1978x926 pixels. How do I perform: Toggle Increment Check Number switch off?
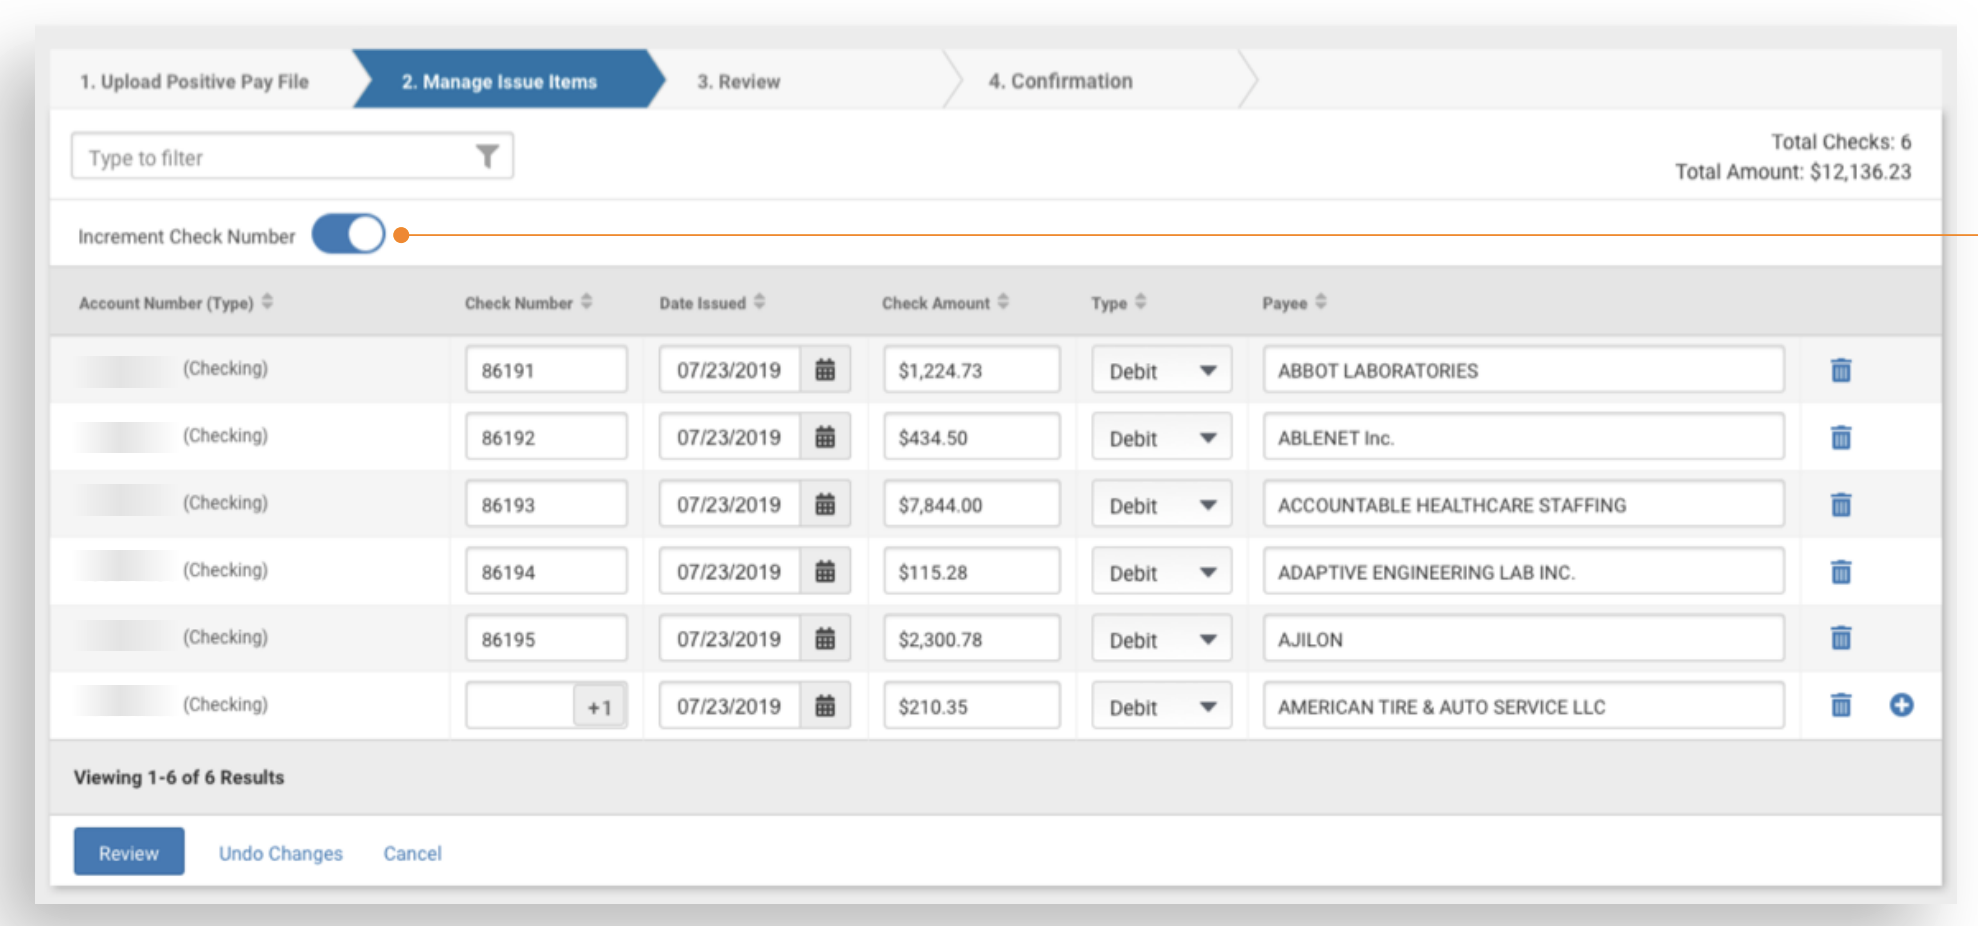coord(348,235)
